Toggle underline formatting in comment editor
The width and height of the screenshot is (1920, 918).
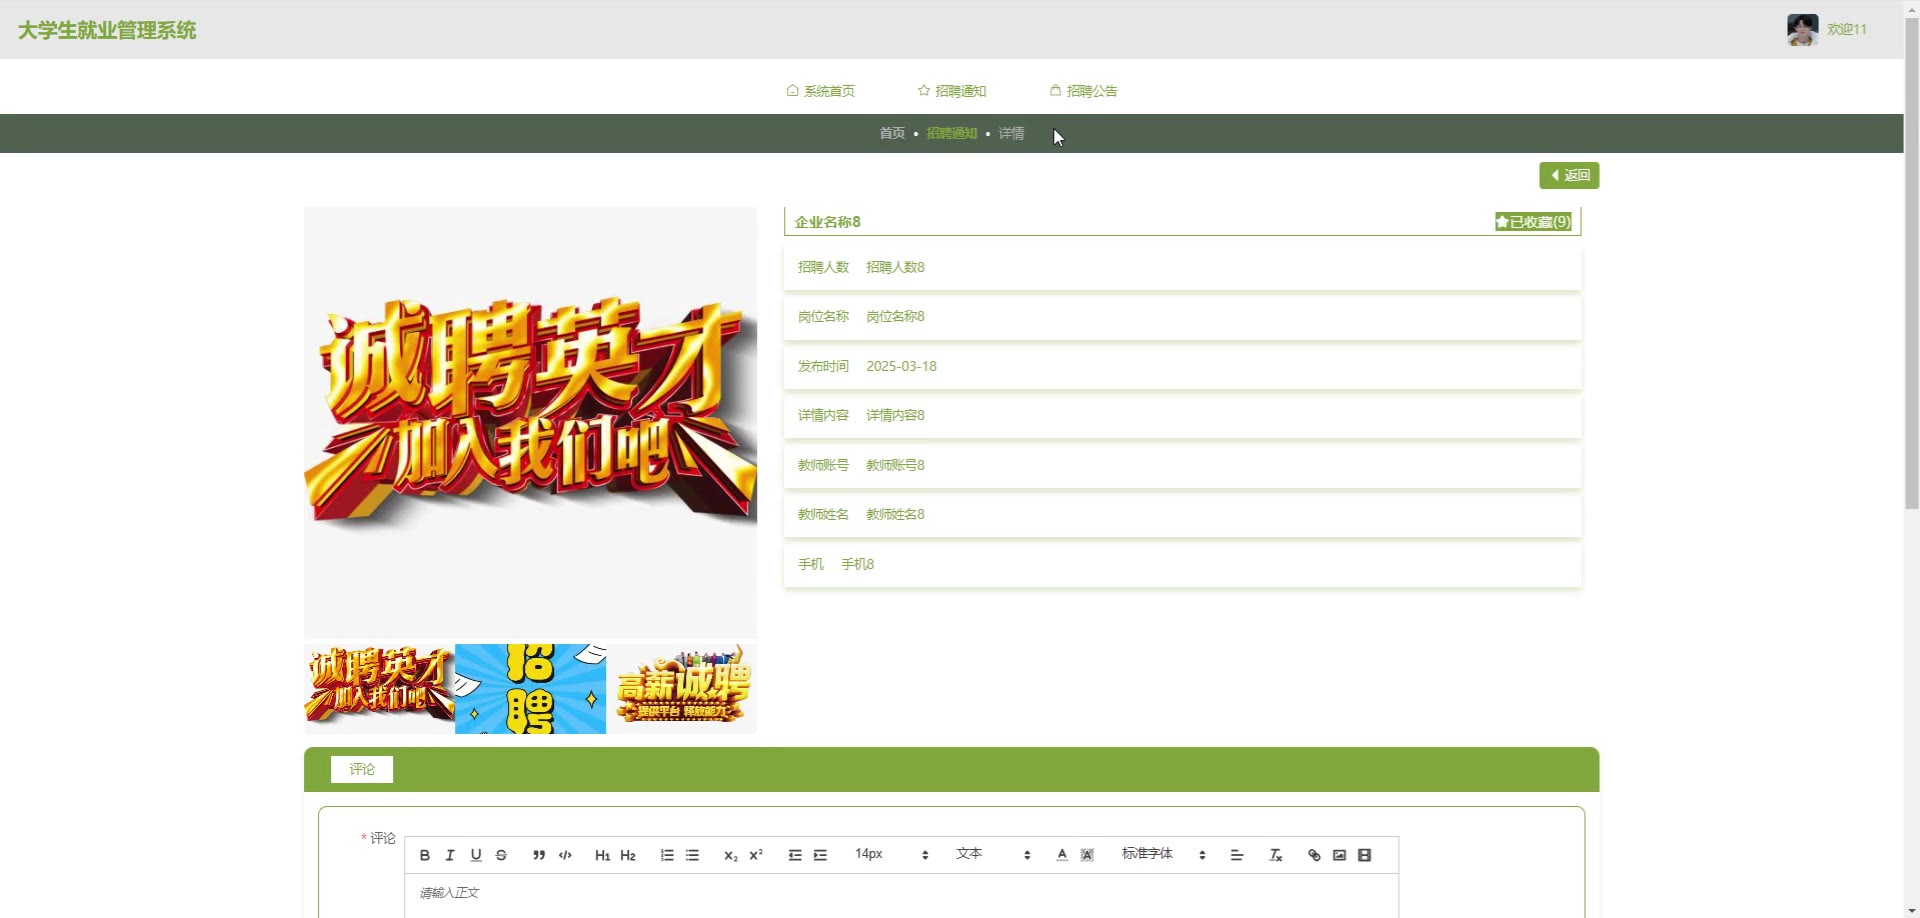pyautogui.click(x=476, y=855)
